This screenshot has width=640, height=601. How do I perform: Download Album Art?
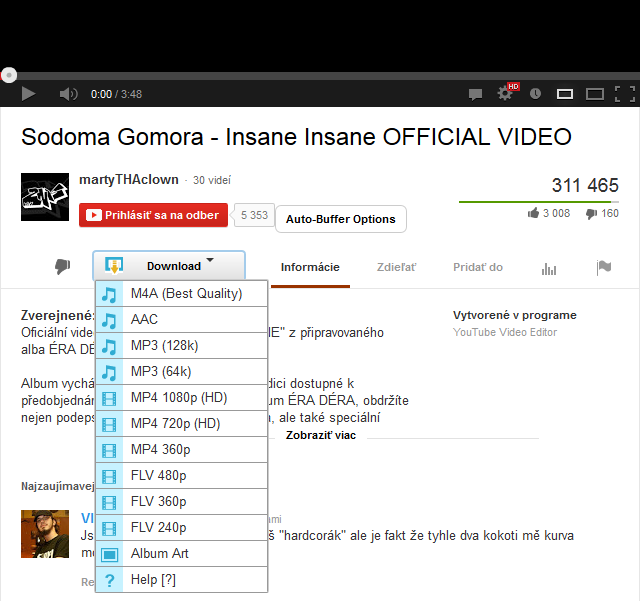click(x=182, y=554)
